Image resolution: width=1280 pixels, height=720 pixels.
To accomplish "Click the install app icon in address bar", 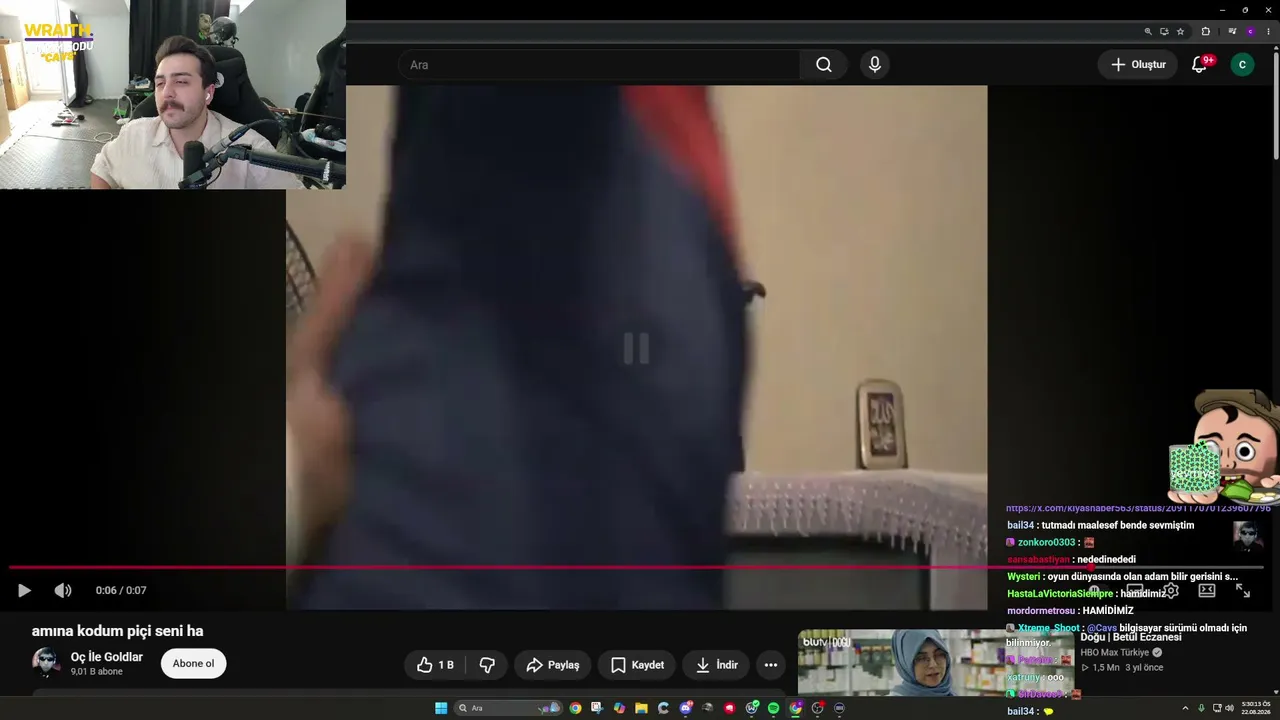I will (1164, 31).
